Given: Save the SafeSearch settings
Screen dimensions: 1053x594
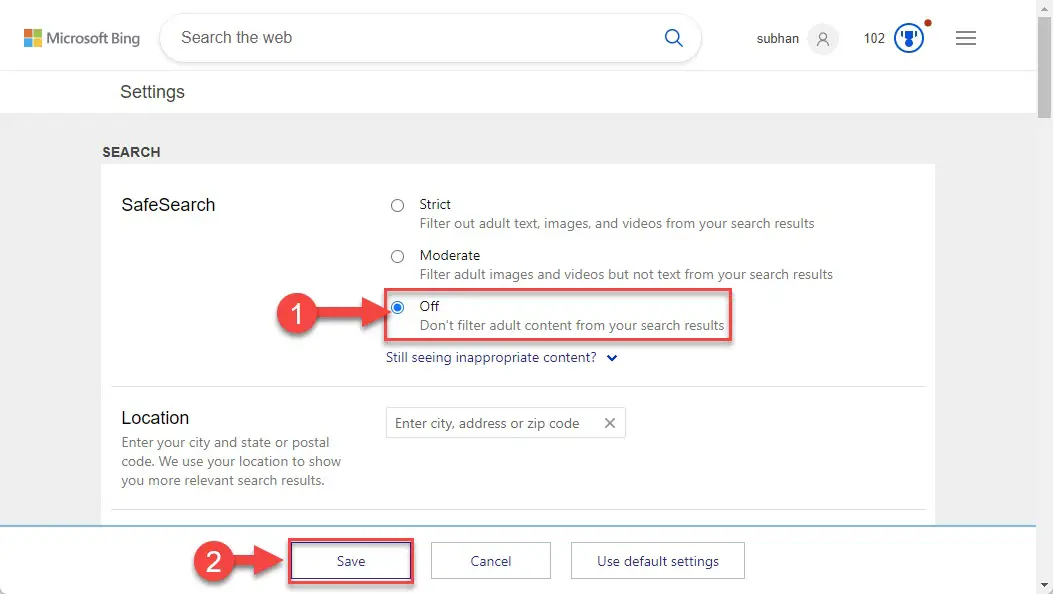Looking at the screenshot, I should [350, 560].
